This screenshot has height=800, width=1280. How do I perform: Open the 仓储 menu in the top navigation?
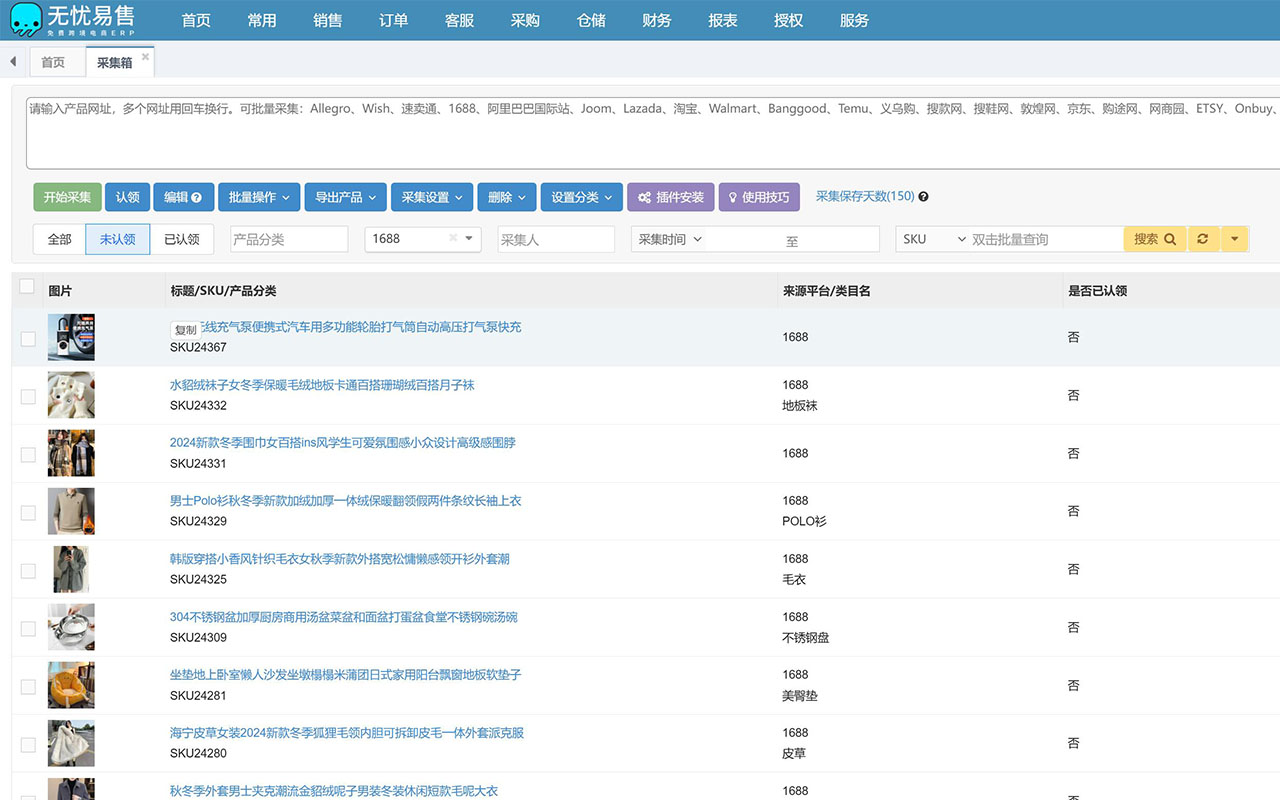(591, 20)
